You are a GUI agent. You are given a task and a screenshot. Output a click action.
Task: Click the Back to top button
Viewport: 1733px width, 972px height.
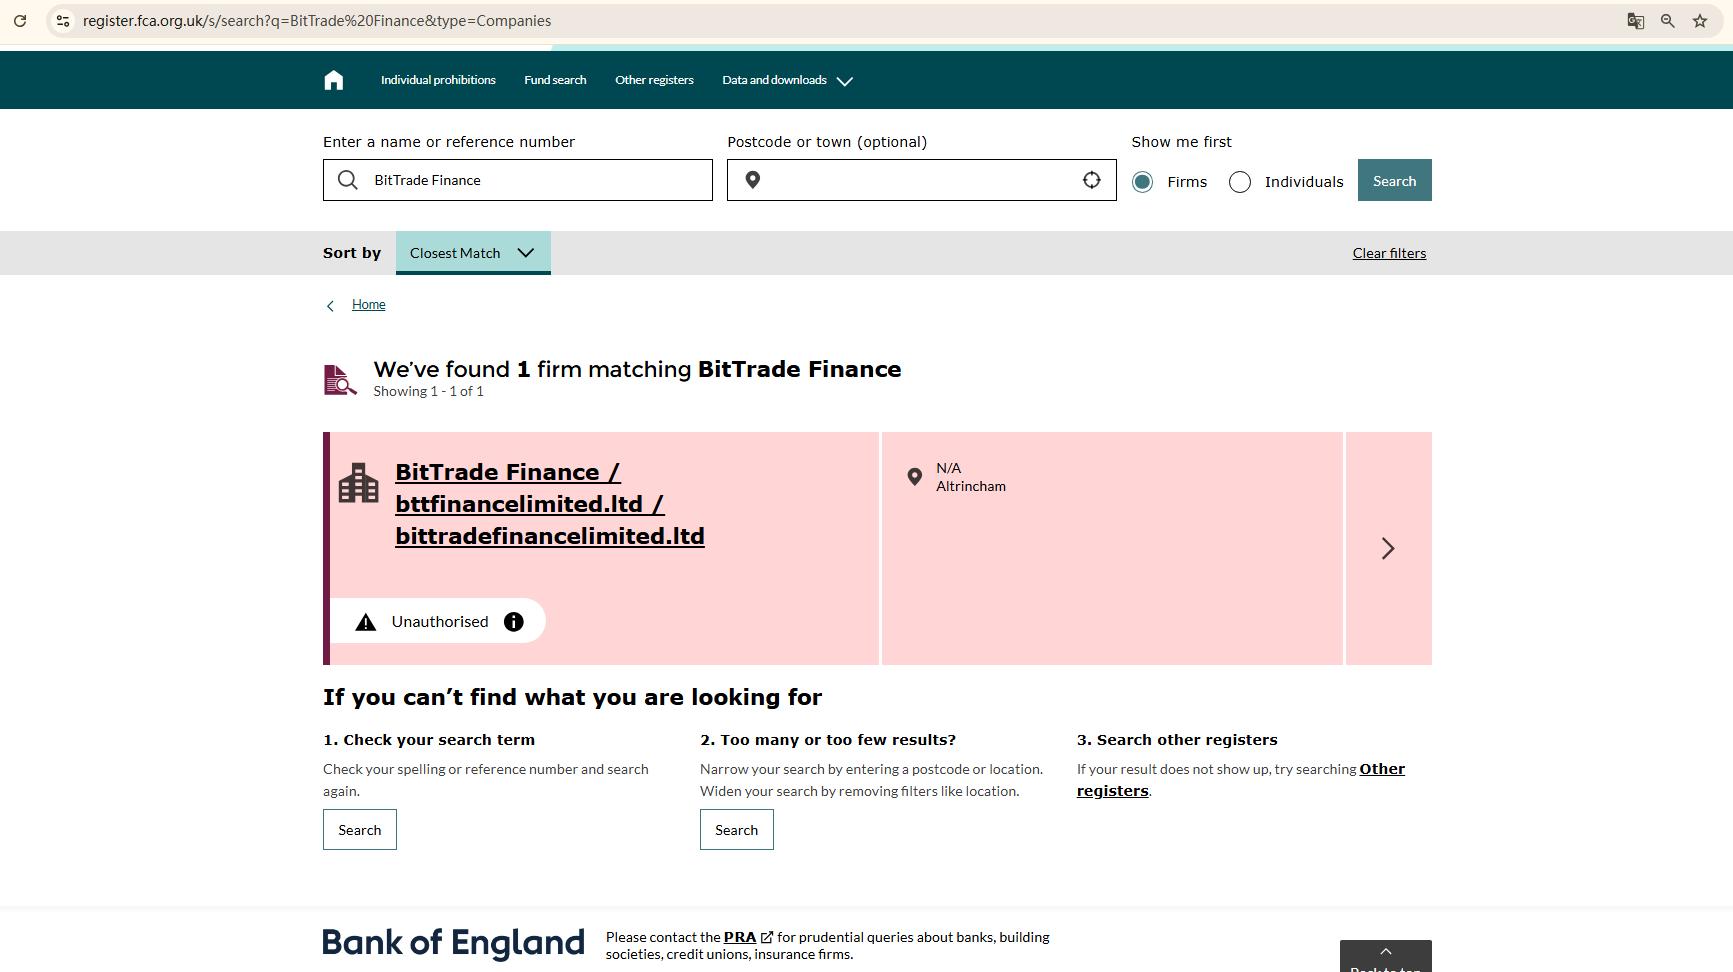coord(1386,957)
